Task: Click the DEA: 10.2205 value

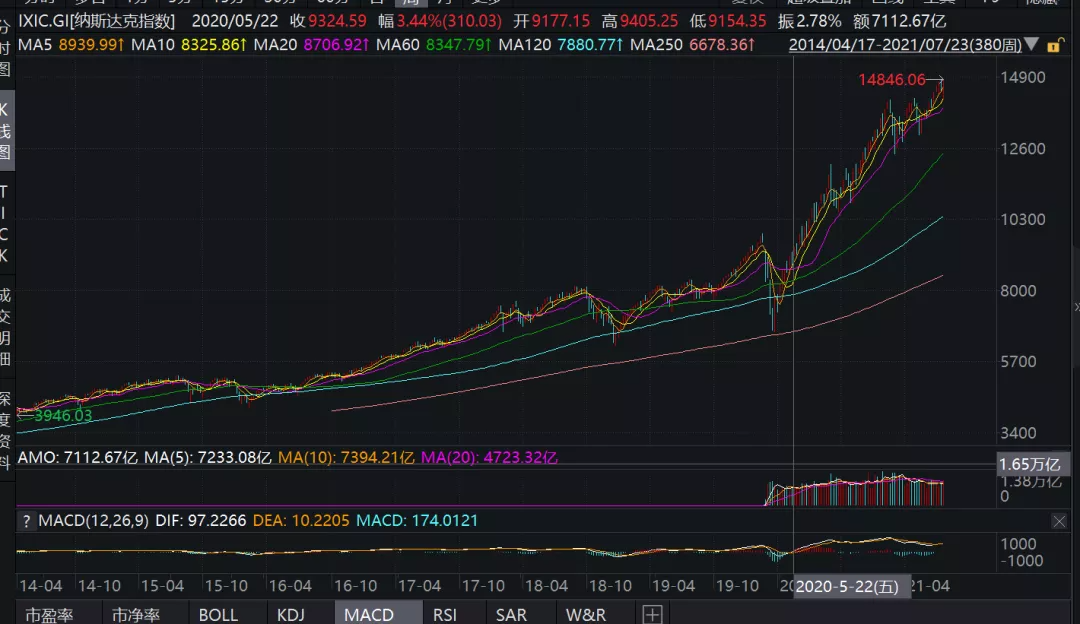Action: point(301,521)
